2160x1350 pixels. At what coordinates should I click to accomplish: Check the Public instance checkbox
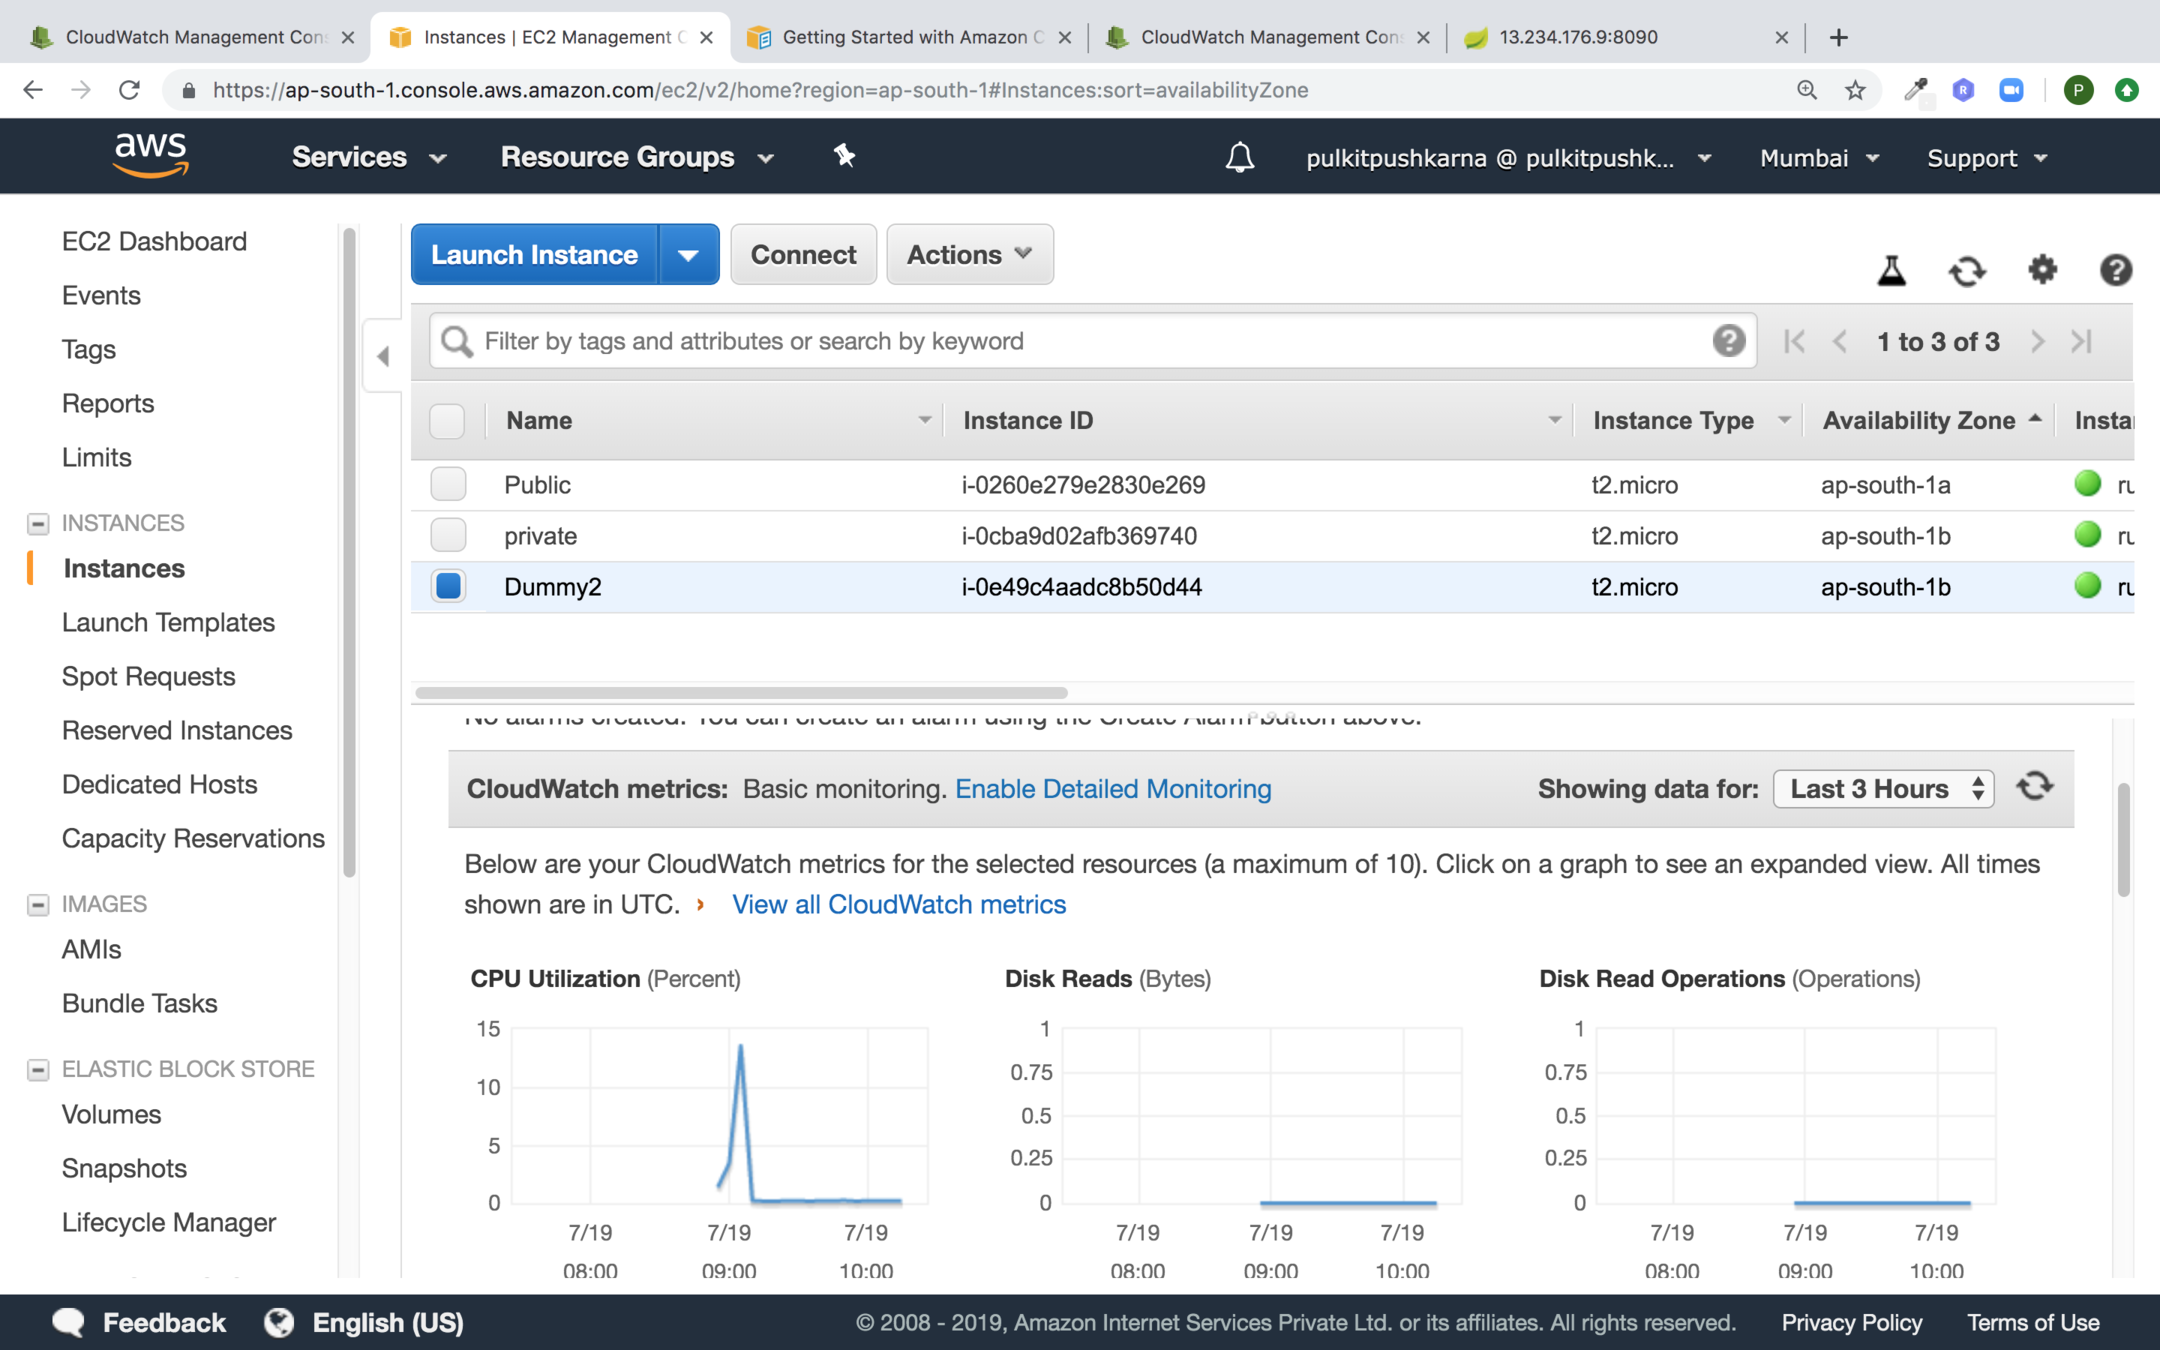[448, 484]
